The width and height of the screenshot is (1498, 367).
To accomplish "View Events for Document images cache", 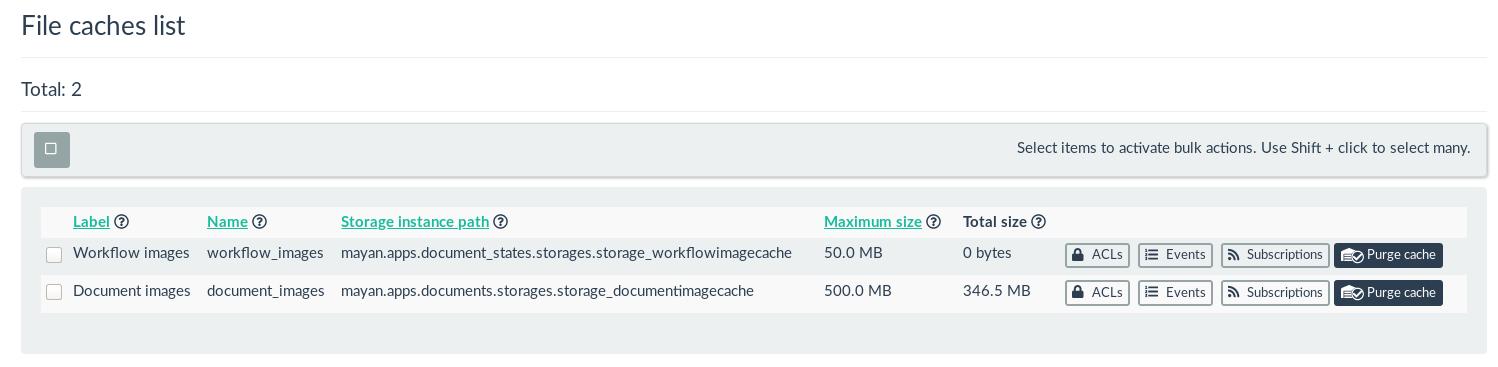I will pyautogui.click(x=1175, y=293).
